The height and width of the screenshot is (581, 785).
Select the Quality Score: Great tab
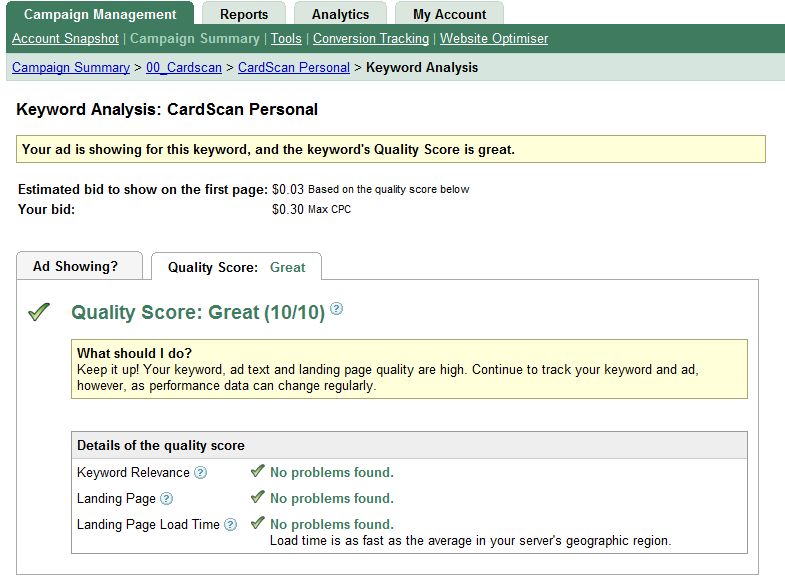coord(236,267)
